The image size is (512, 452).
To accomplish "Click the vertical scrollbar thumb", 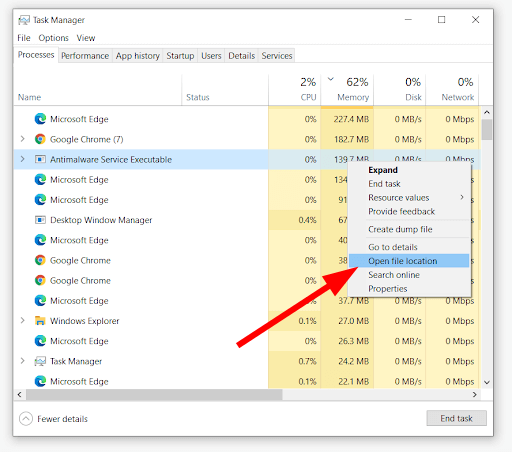I will (487, 130).
